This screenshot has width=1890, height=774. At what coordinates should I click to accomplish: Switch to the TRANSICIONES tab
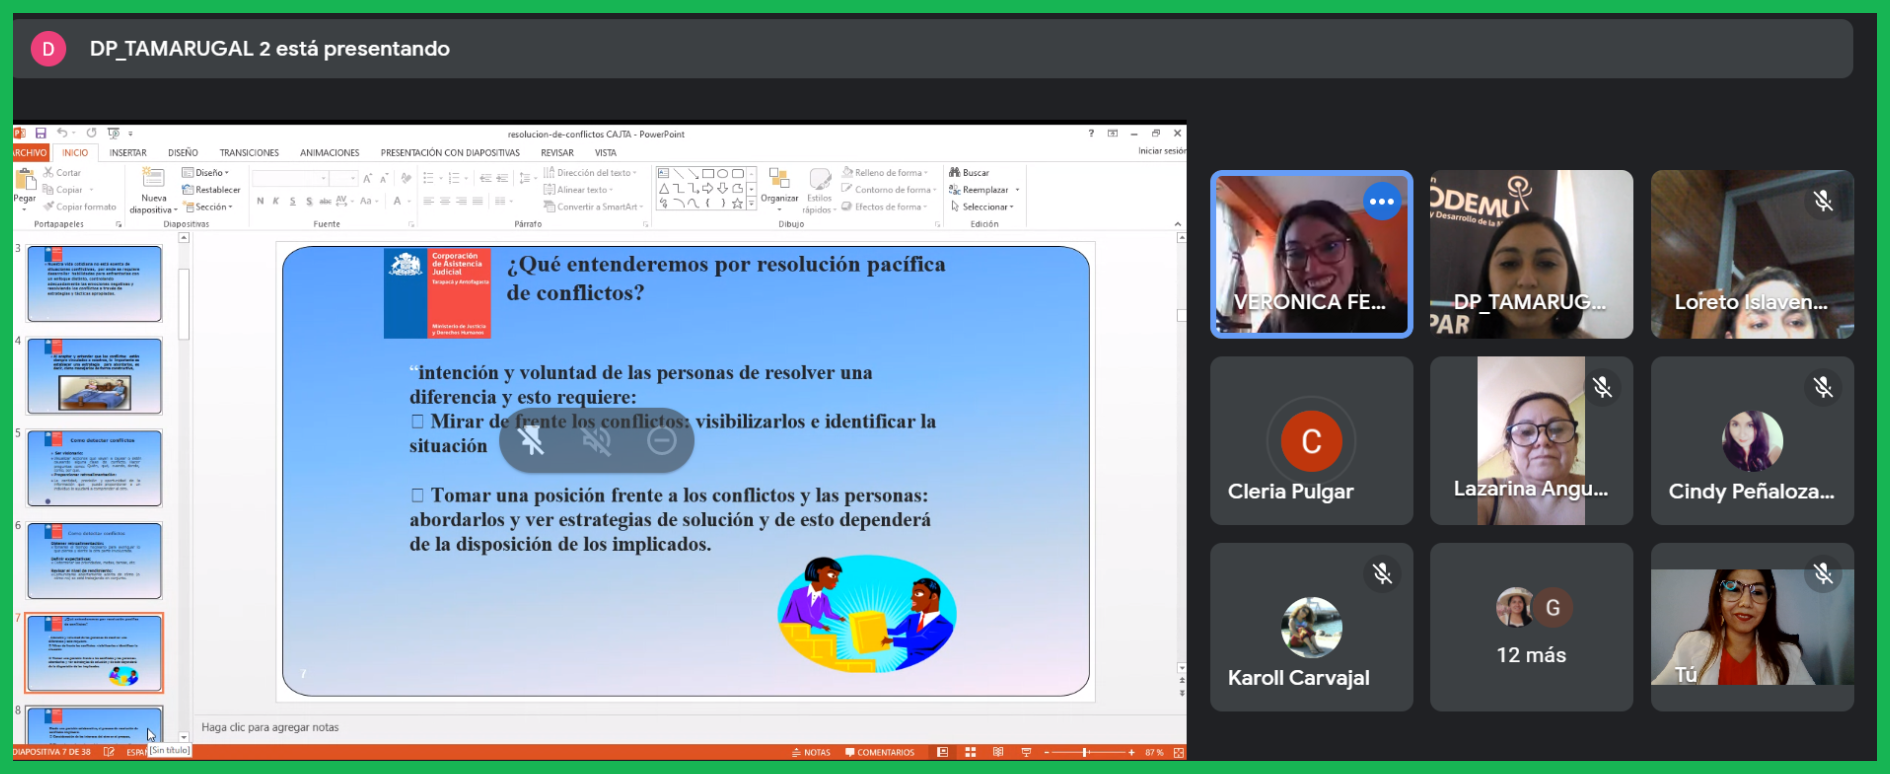(x=249, y=153)
